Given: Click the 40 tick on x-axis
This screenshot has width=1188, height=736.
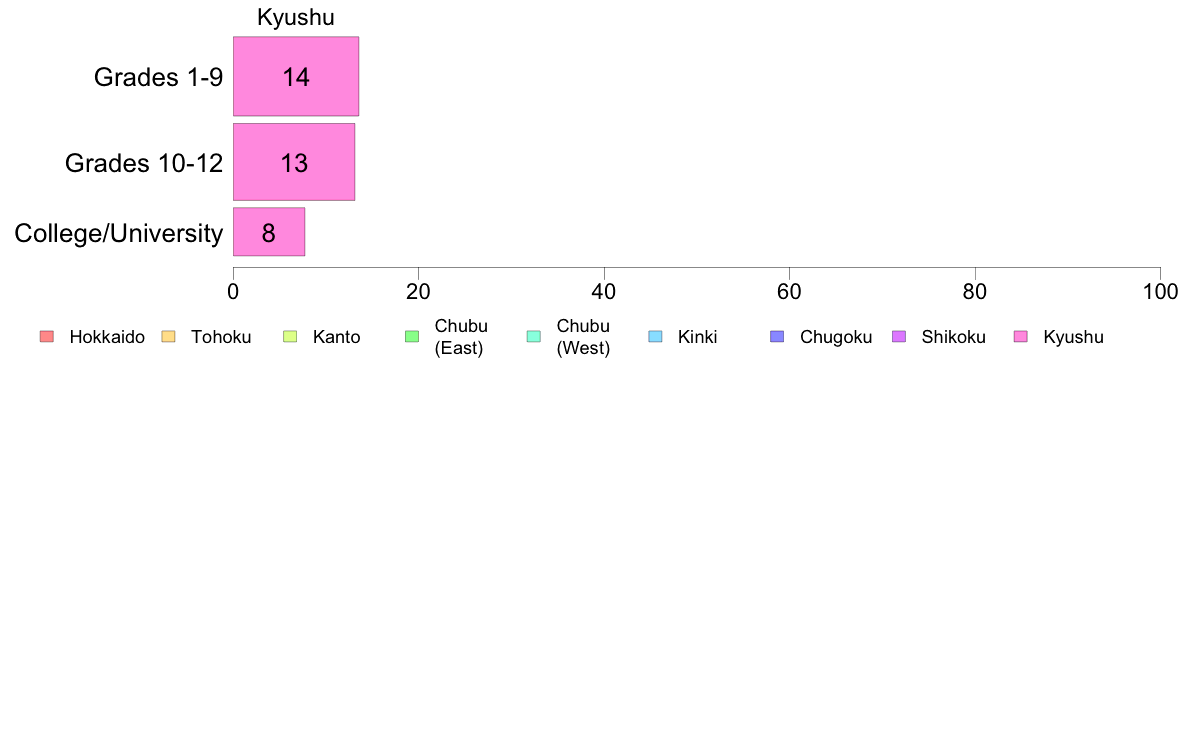Looking at the screenshot, I should (604, 292).
